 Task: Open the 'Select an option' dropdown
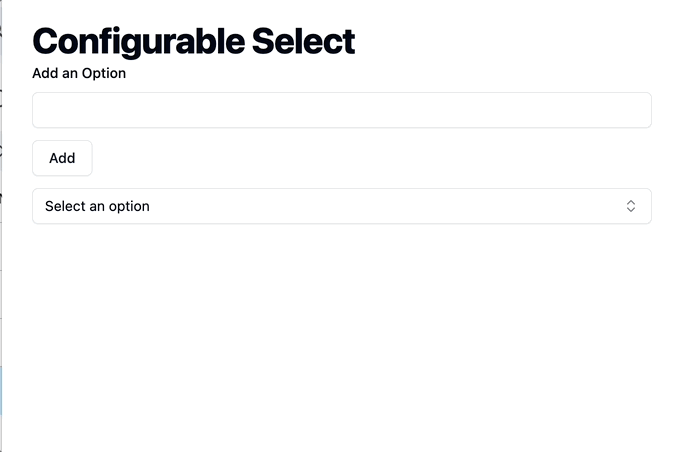[x=341, y=206]
